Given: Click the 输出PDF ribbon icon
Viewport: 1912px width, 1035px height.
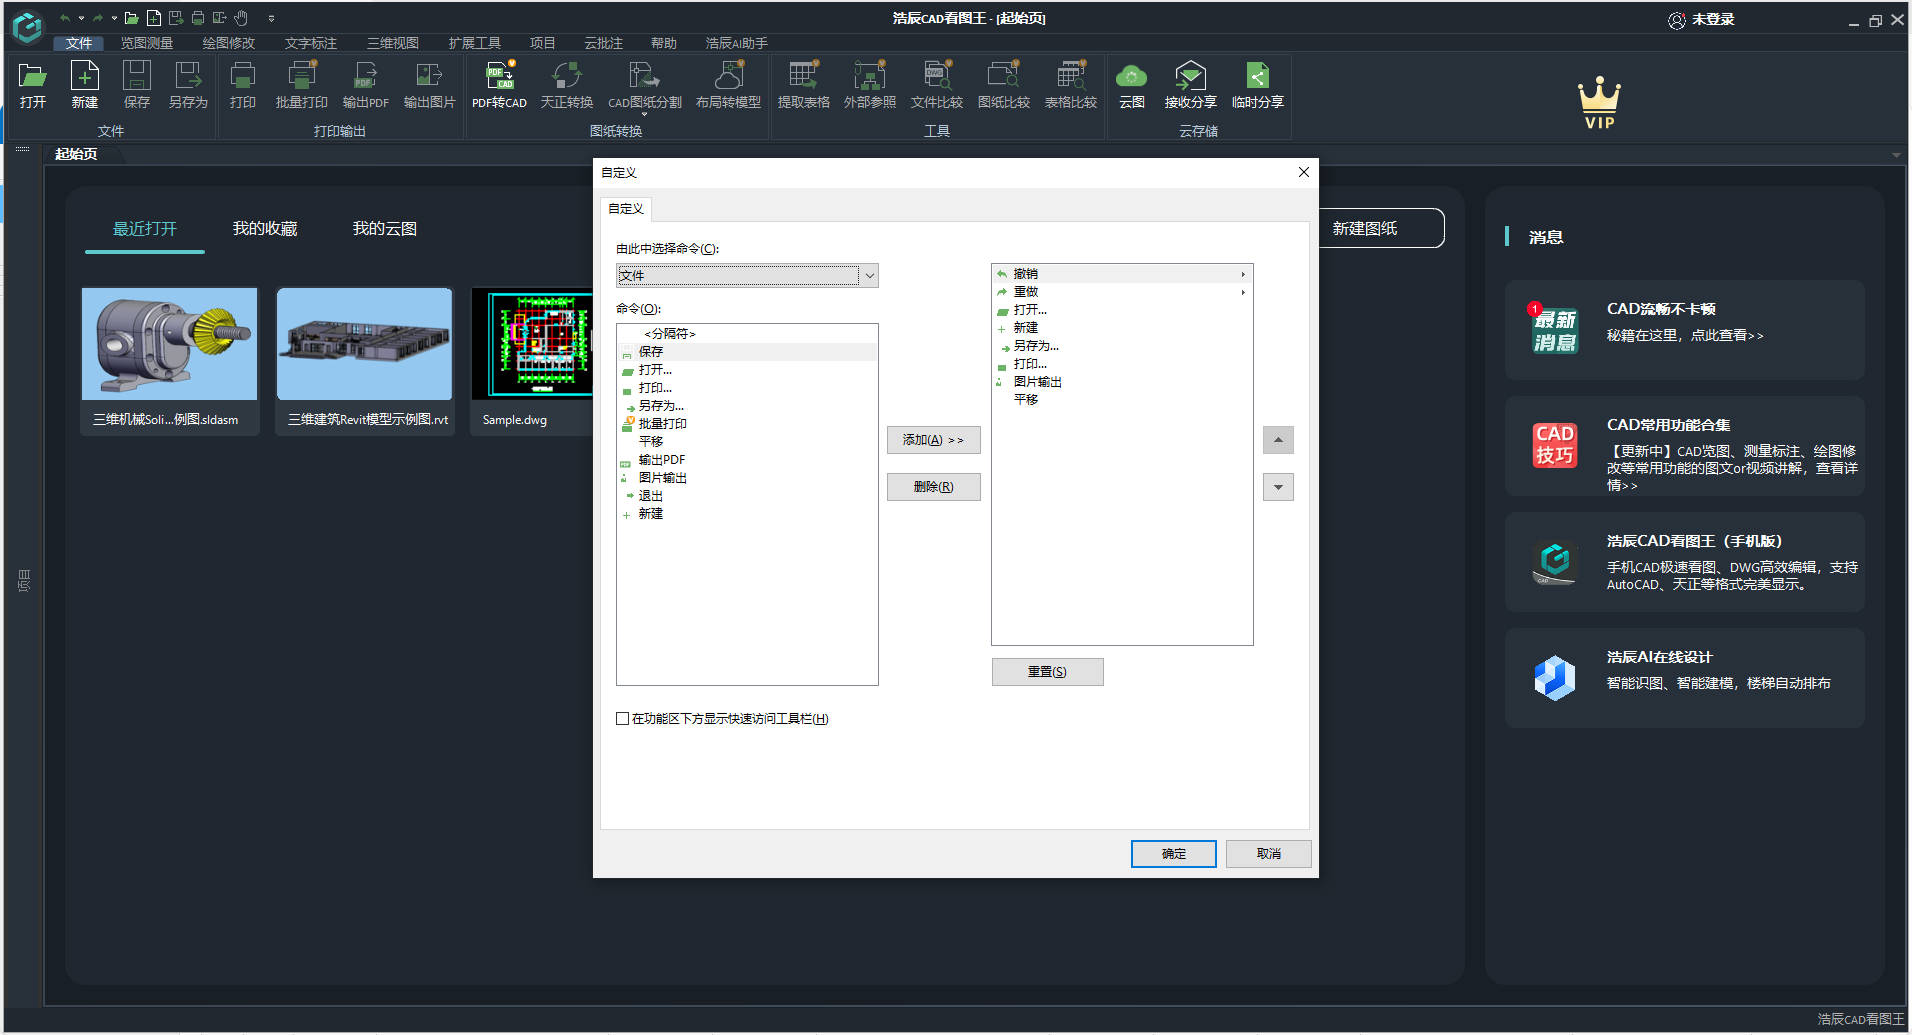Looking at the screenshot, I should pos(366,85).
